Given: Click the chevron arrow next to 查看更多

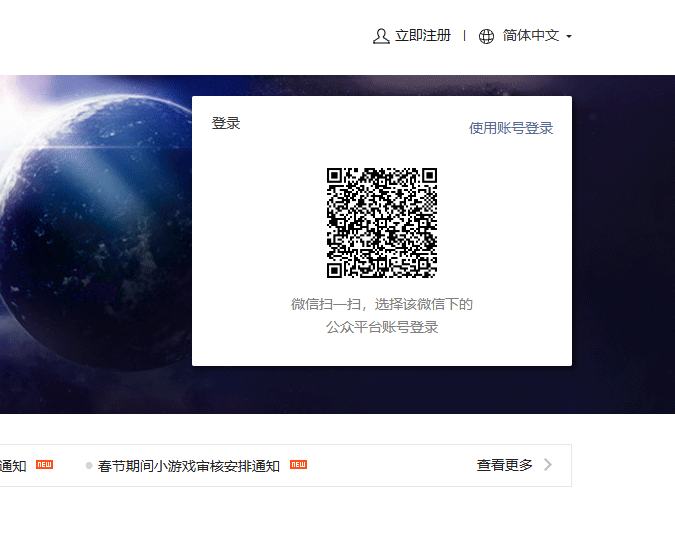Looking at the screenshot, I should tap(548, 465).
